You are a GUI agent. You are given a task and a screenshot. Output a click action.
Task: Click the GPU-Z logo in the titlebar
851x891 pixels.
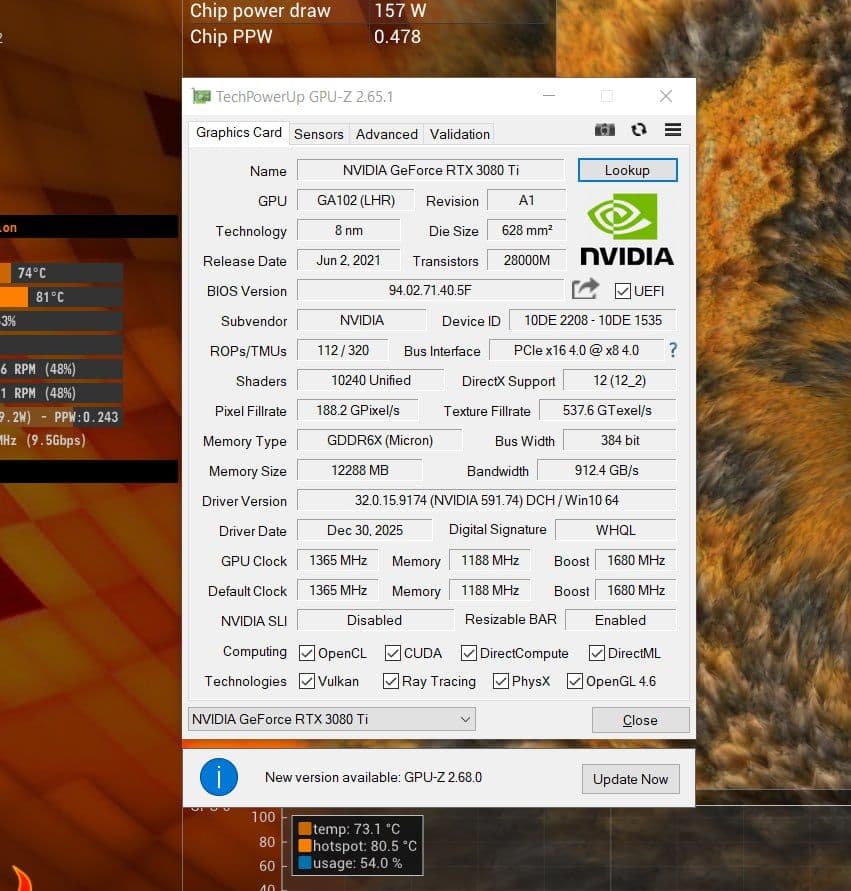(x=201, y=95)
